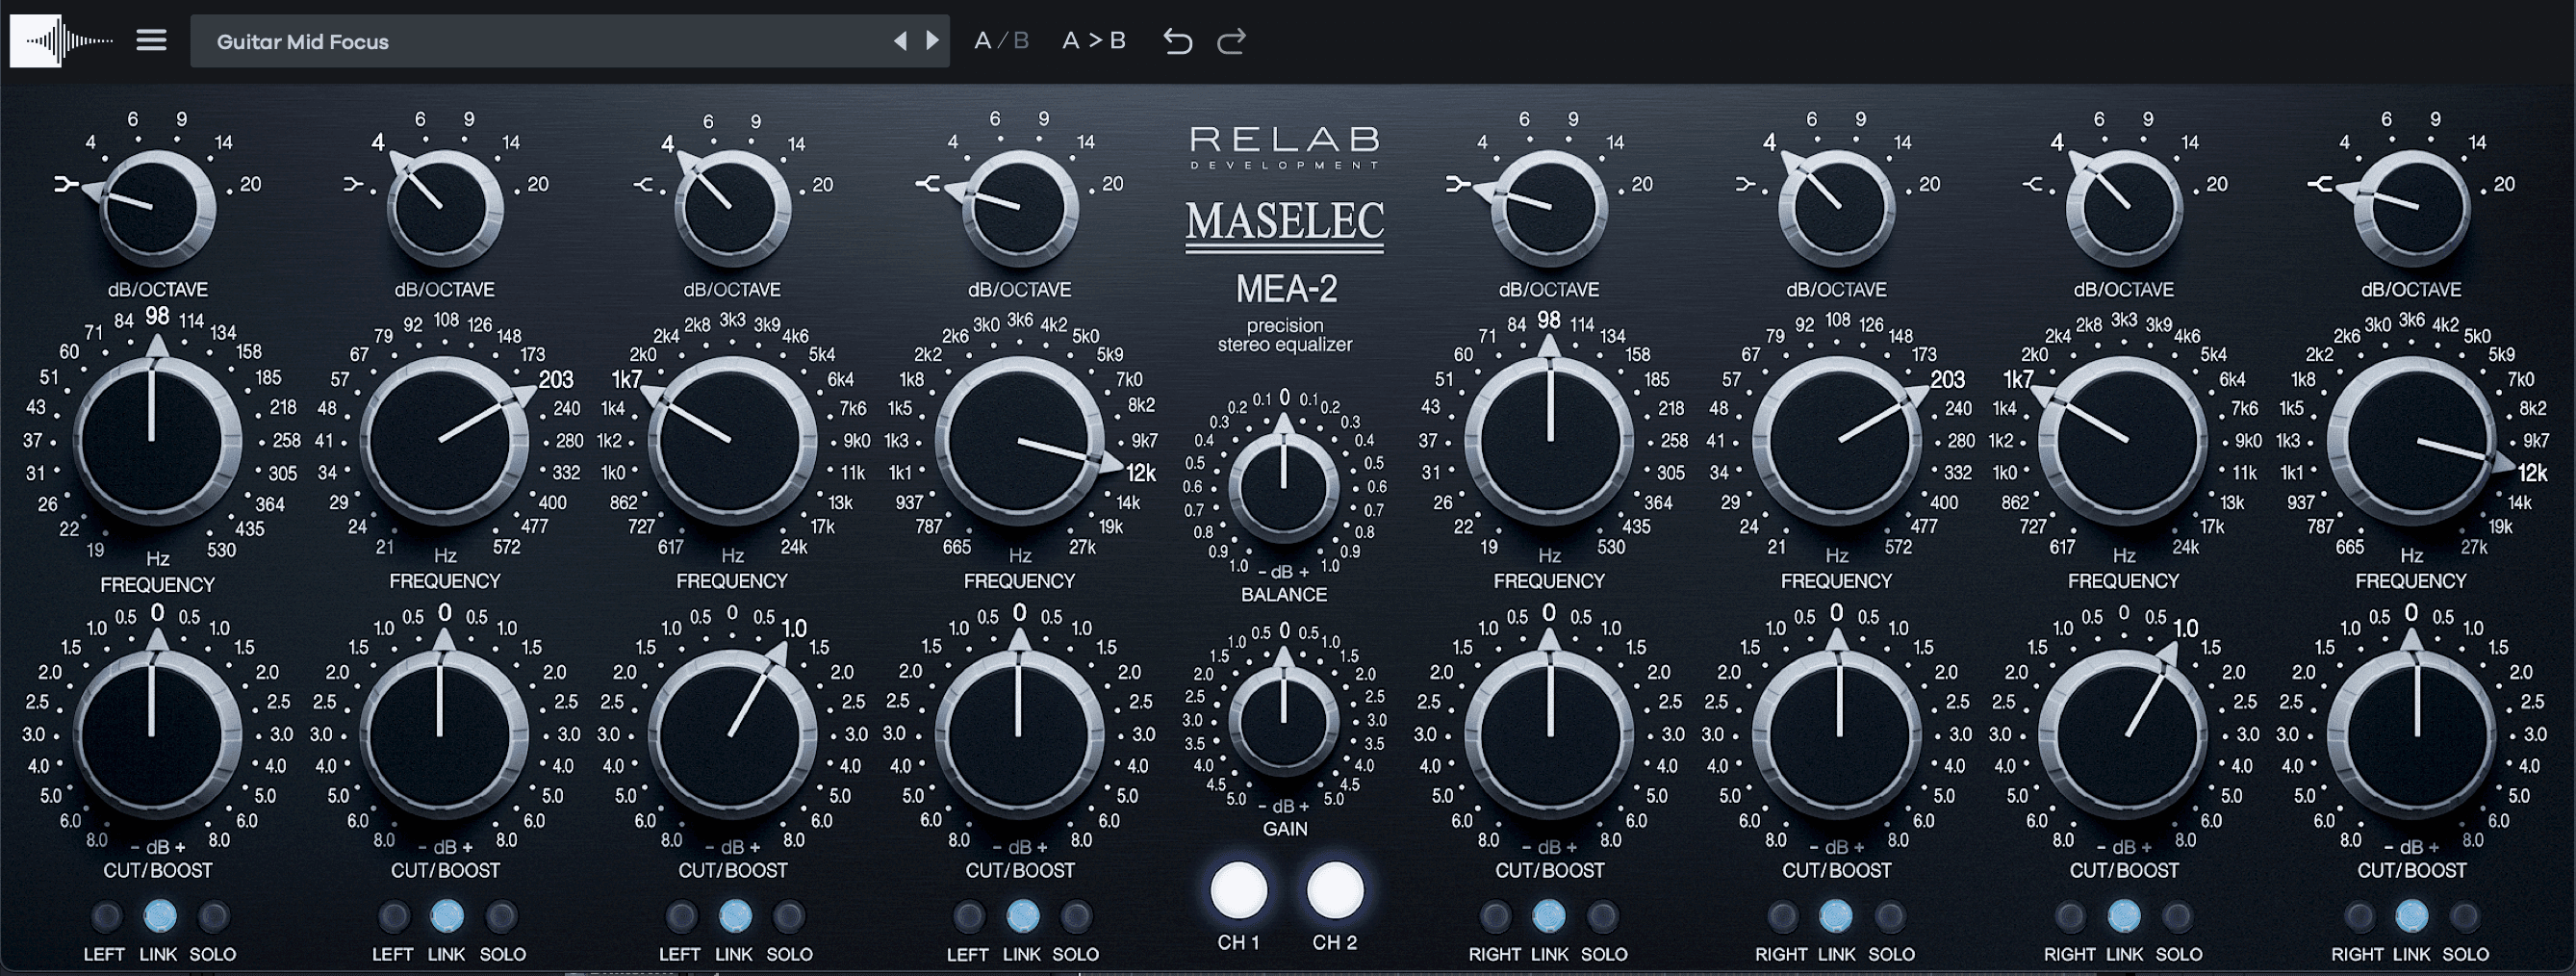This screenshot has width=2576, height=976.
Task: Click CUT/BOOST knob of left channel 1k7 band
Action: click(731, 735)
